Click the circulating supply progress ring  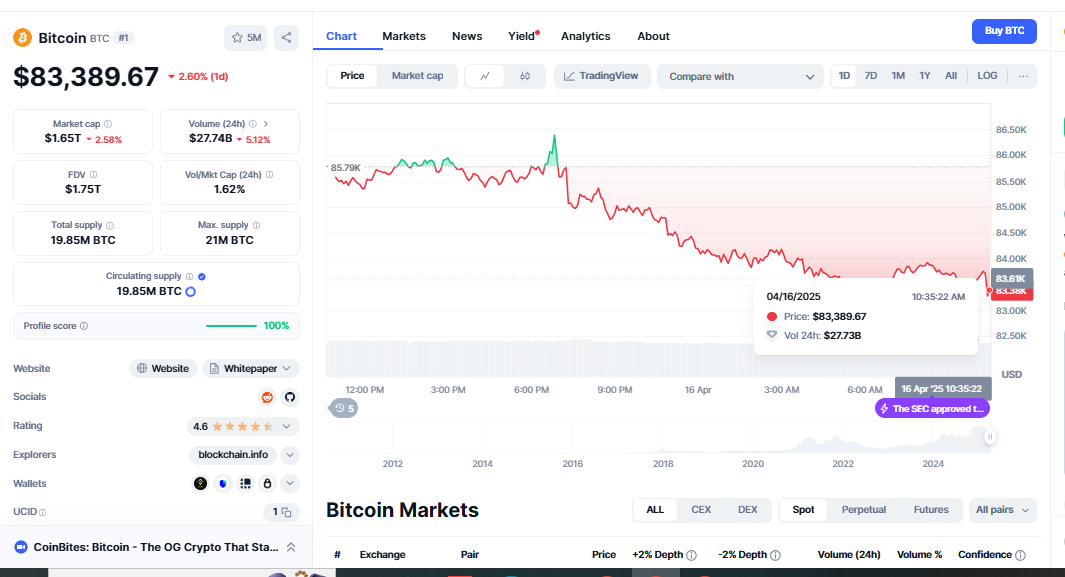[x=191, y=292]
